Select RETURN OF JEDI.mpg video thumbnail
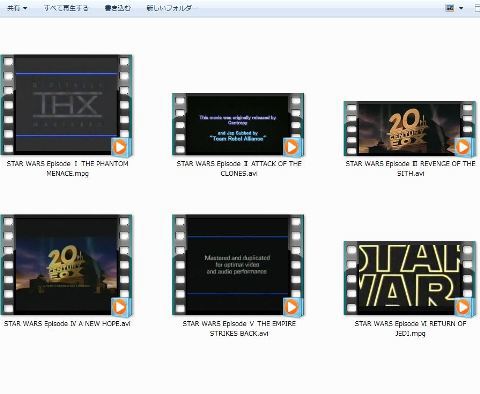Image resolution: width=480 pixels, height=394 pixels. pos(410,278)
